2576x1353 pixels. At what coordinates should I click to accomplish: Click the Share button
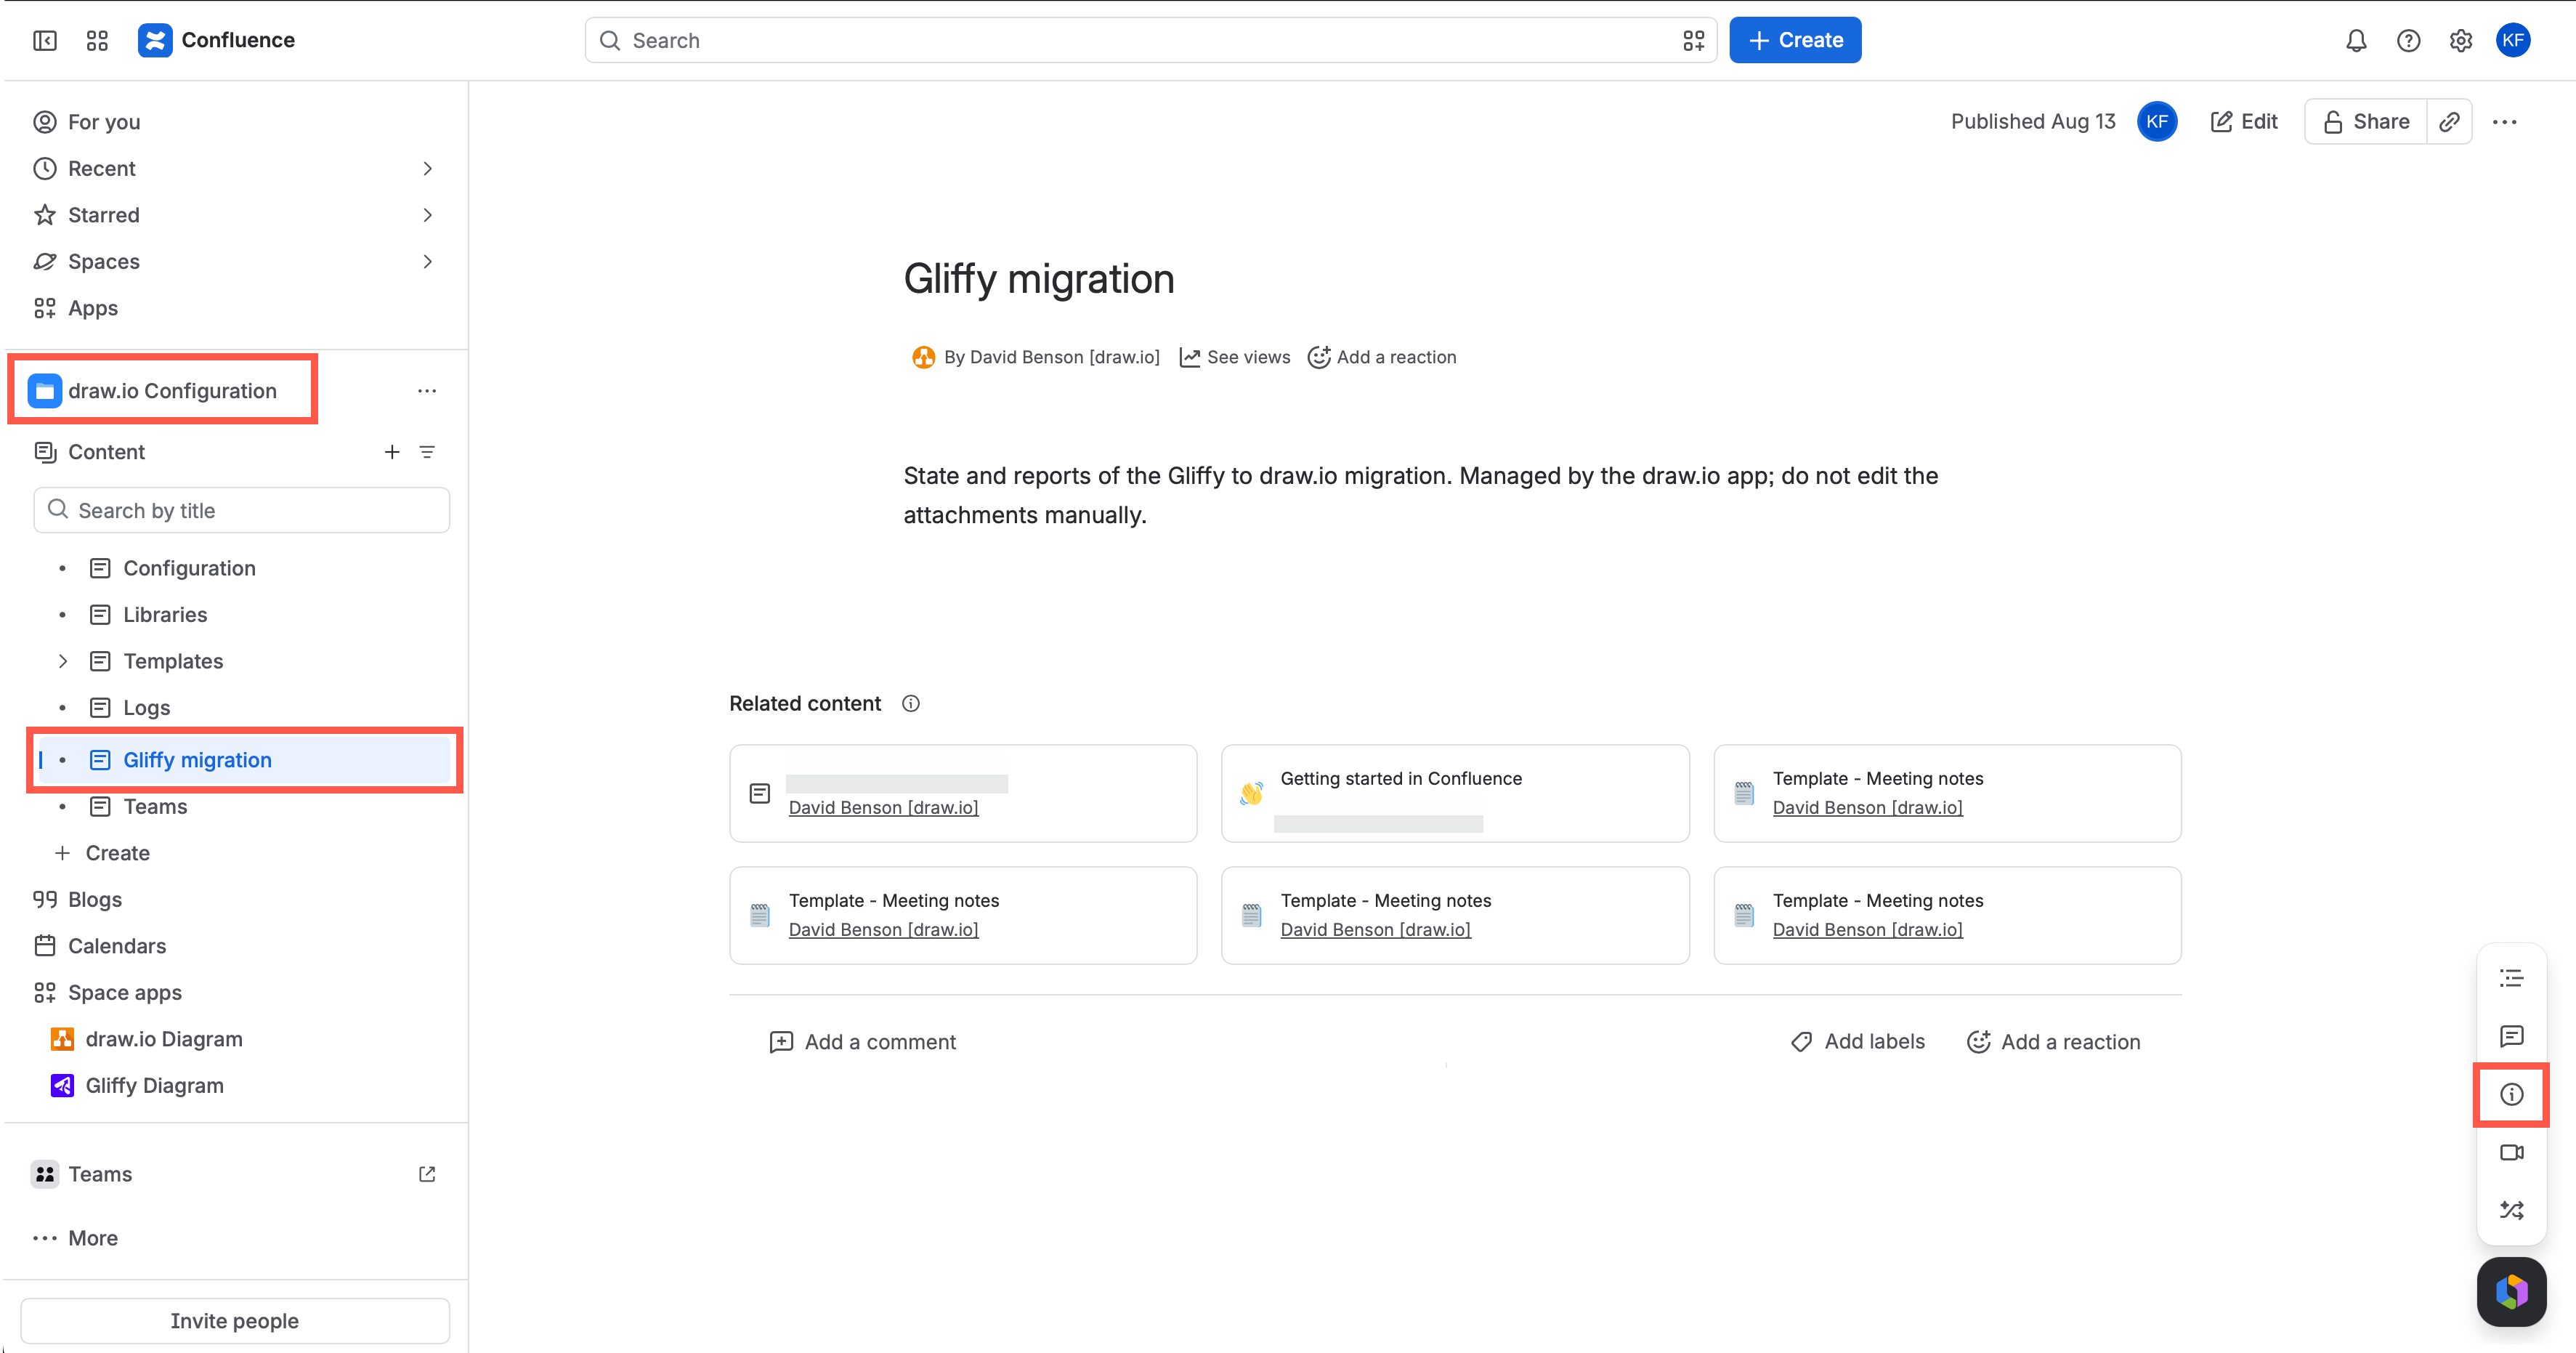coord(2365,122)
